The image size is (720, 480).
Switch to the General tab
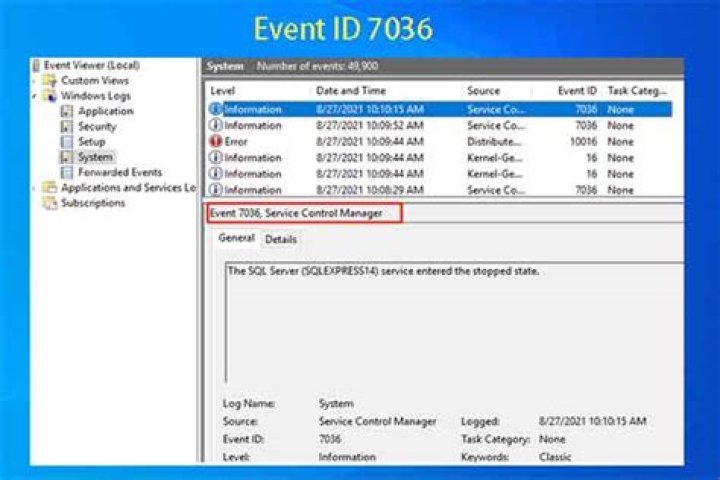[236, 238]
